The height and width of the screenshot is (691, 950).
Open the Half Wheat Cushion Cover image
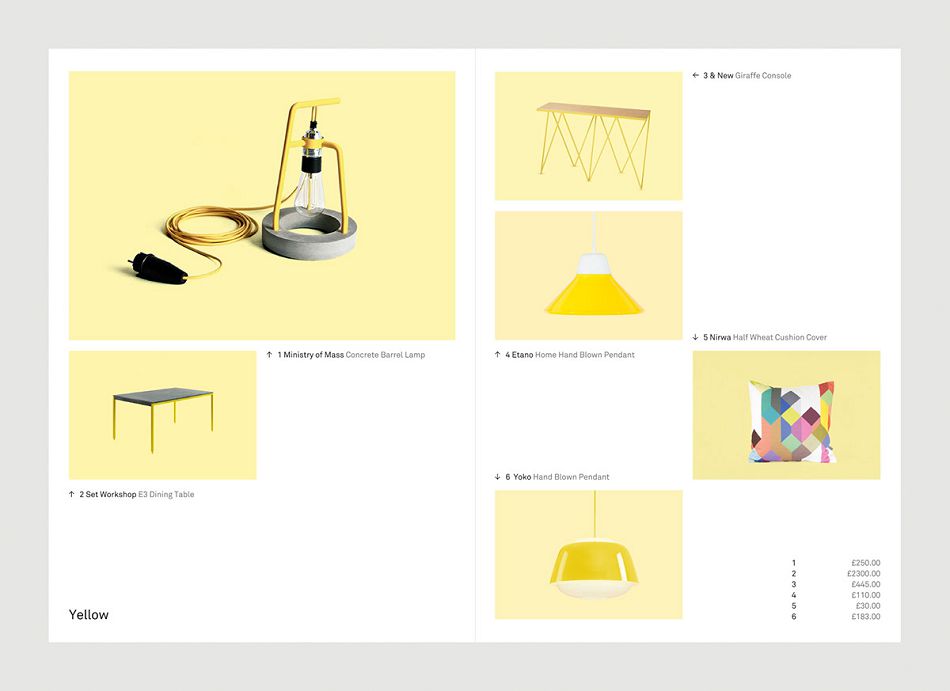click(786, 415)
